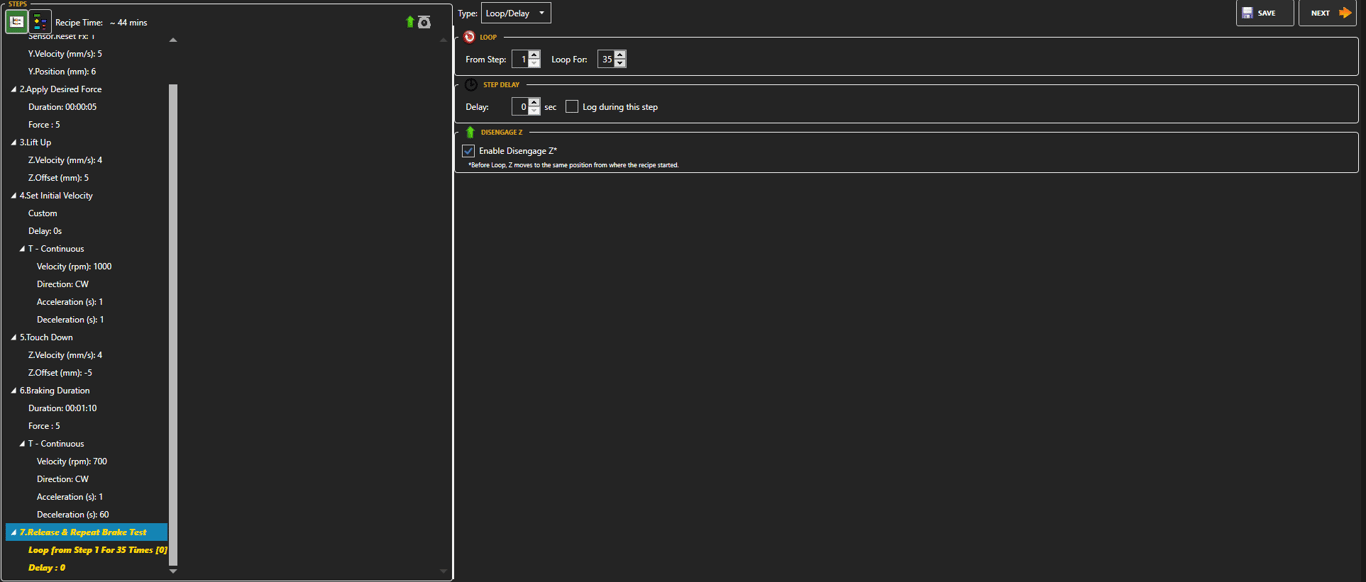The image size is (1366, 582).
Task: Select the yellow Delay : 0 row
Action: coord(47,568)
